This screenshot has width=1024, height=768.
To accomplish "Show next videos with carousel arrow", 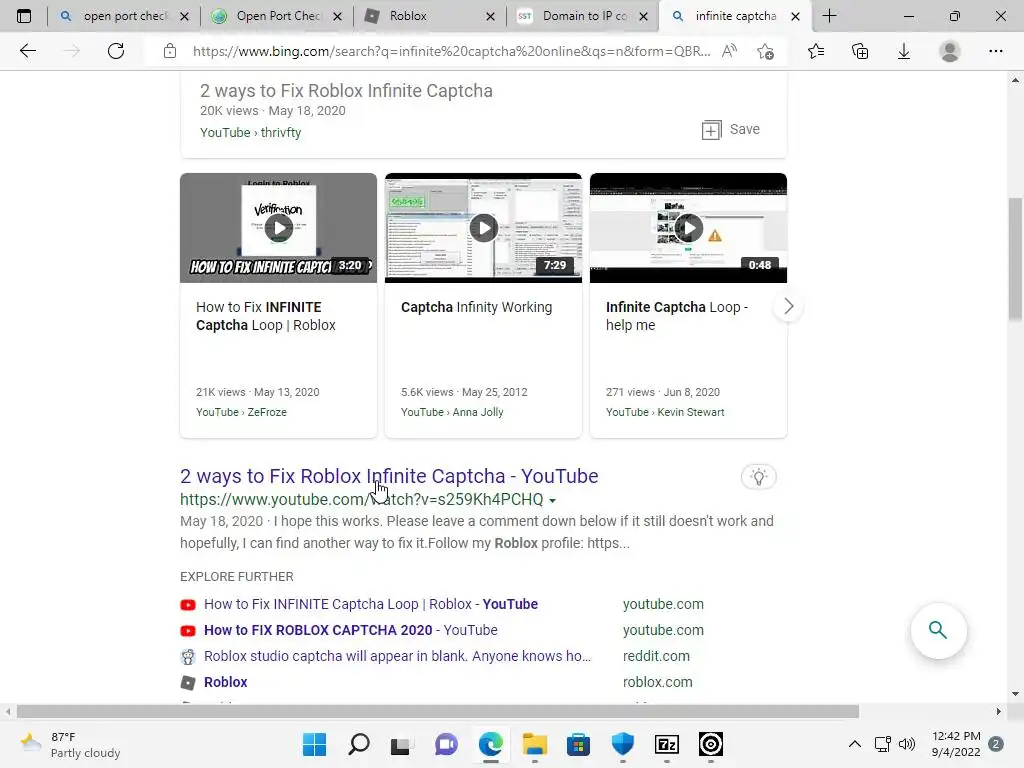I will (788, 306).
